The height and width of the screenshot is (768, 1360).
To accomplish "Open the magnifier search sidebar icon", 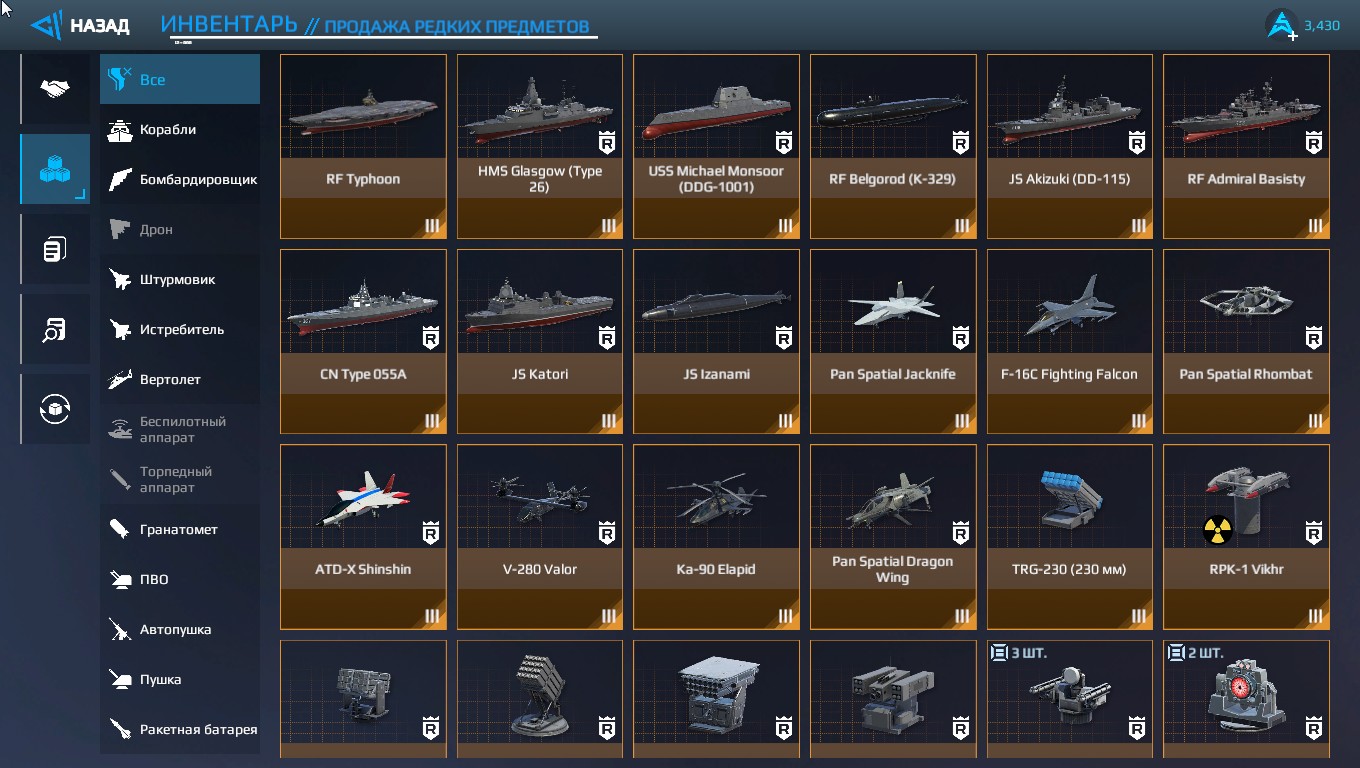I will tap(55, 329).
